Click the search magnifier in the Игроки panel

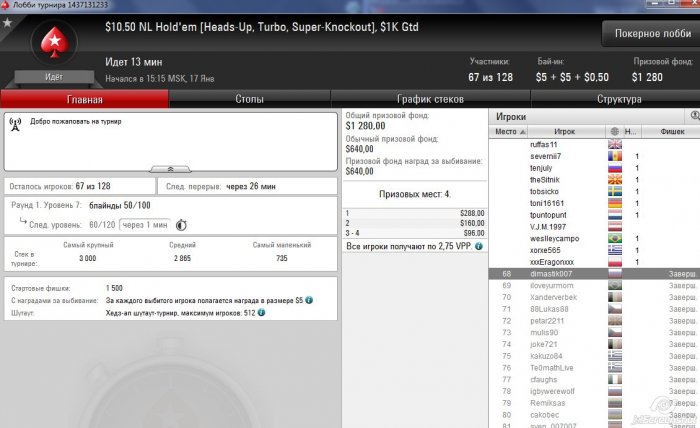click(x=695, y=116)
